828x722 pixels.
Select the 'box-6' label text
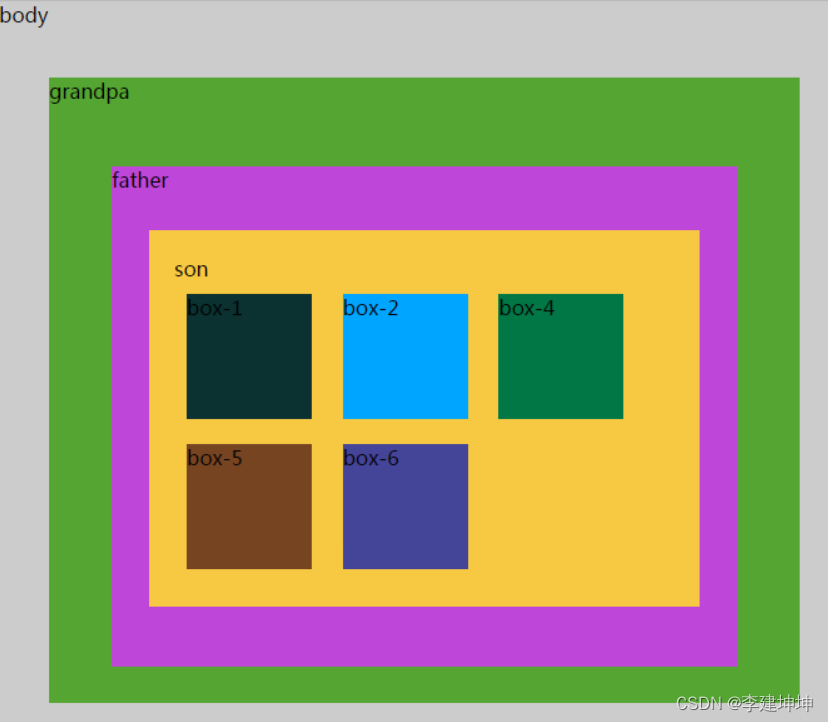(371, 458)
